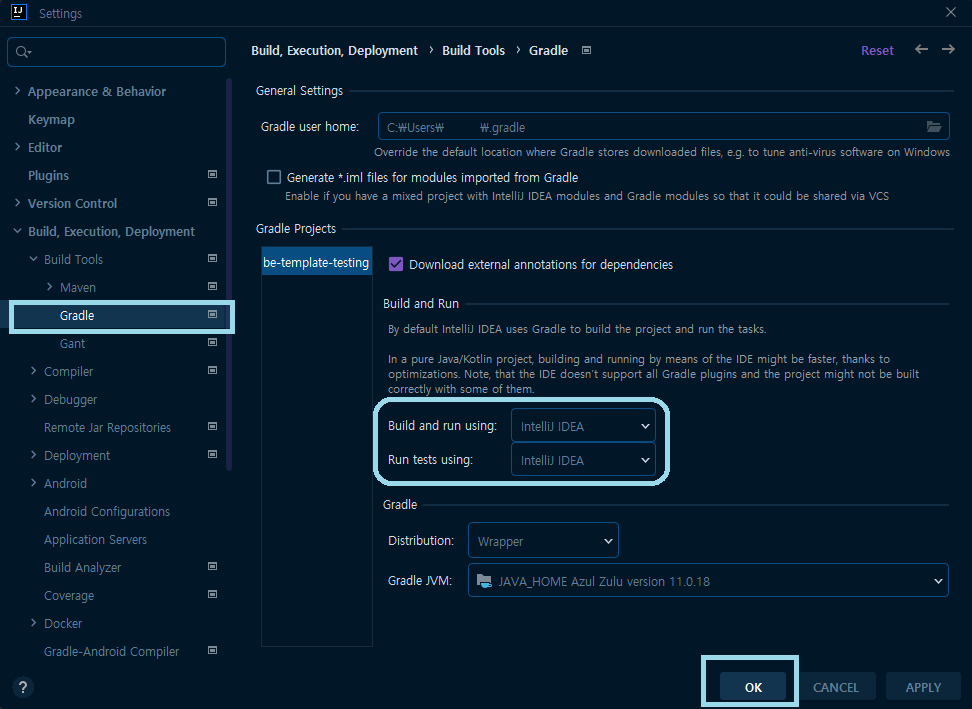Click project-level icon next to Build Tools
Viewport: 972px width, 709px height.
point(213,258)
